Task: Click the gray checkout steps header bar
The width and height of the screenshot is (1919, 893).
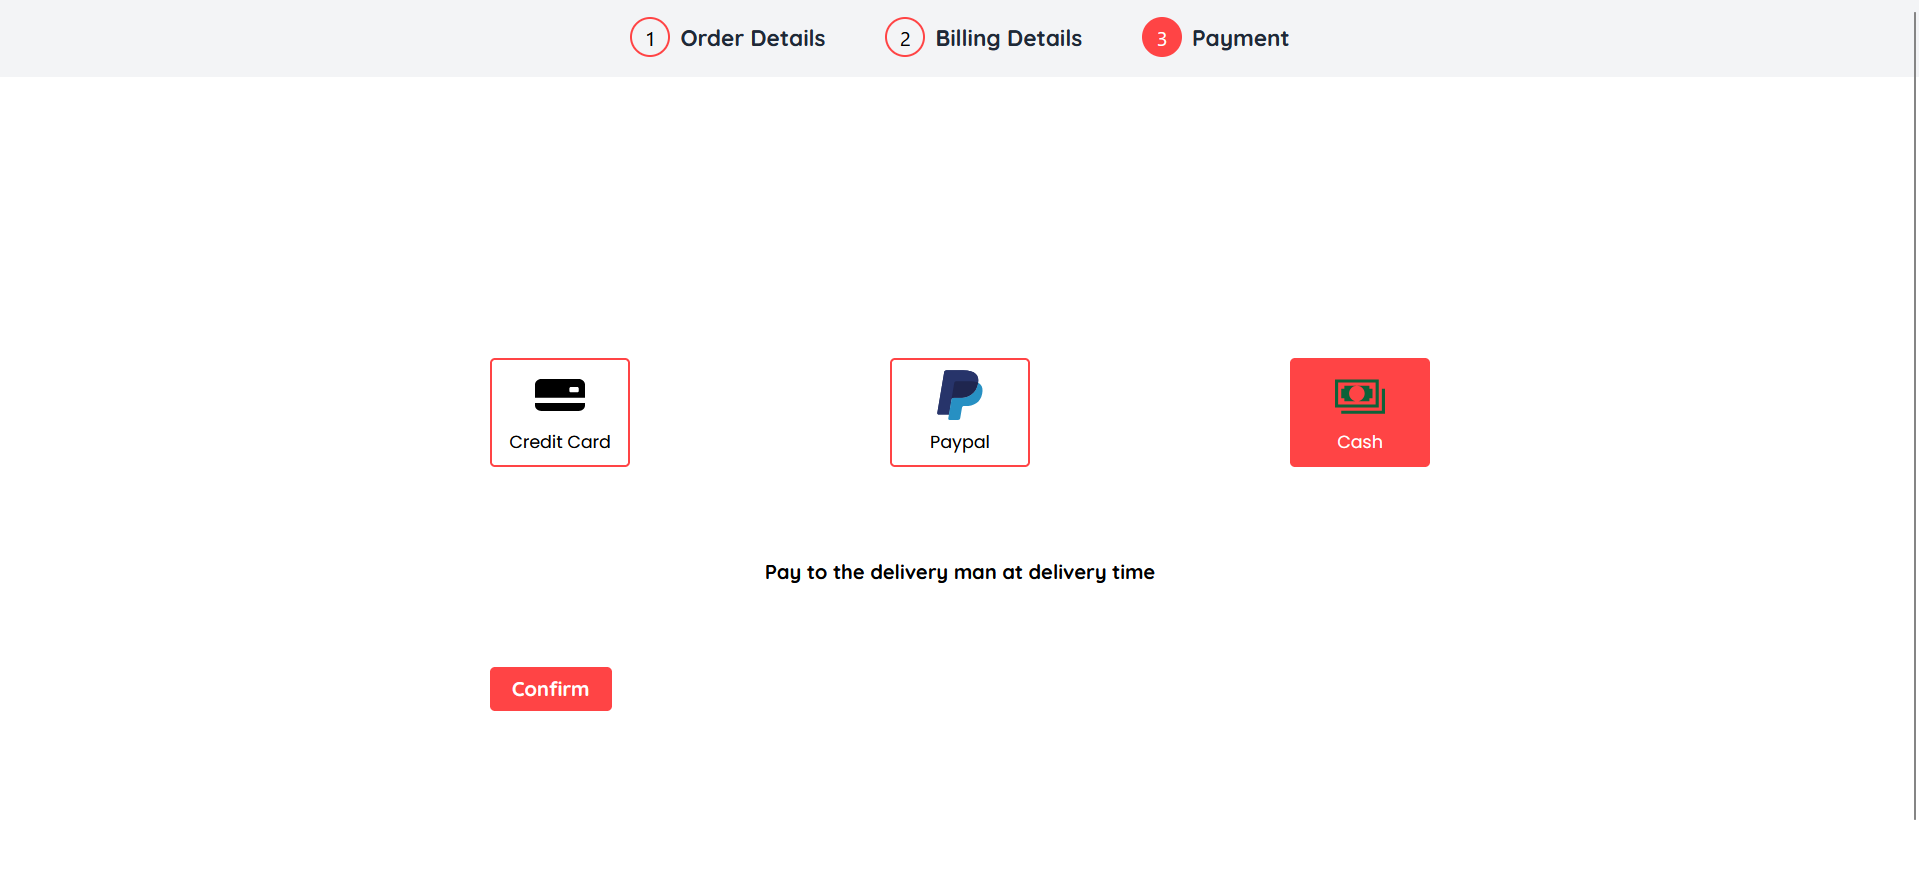Action: pyautogui.click(x=300, y=38)
